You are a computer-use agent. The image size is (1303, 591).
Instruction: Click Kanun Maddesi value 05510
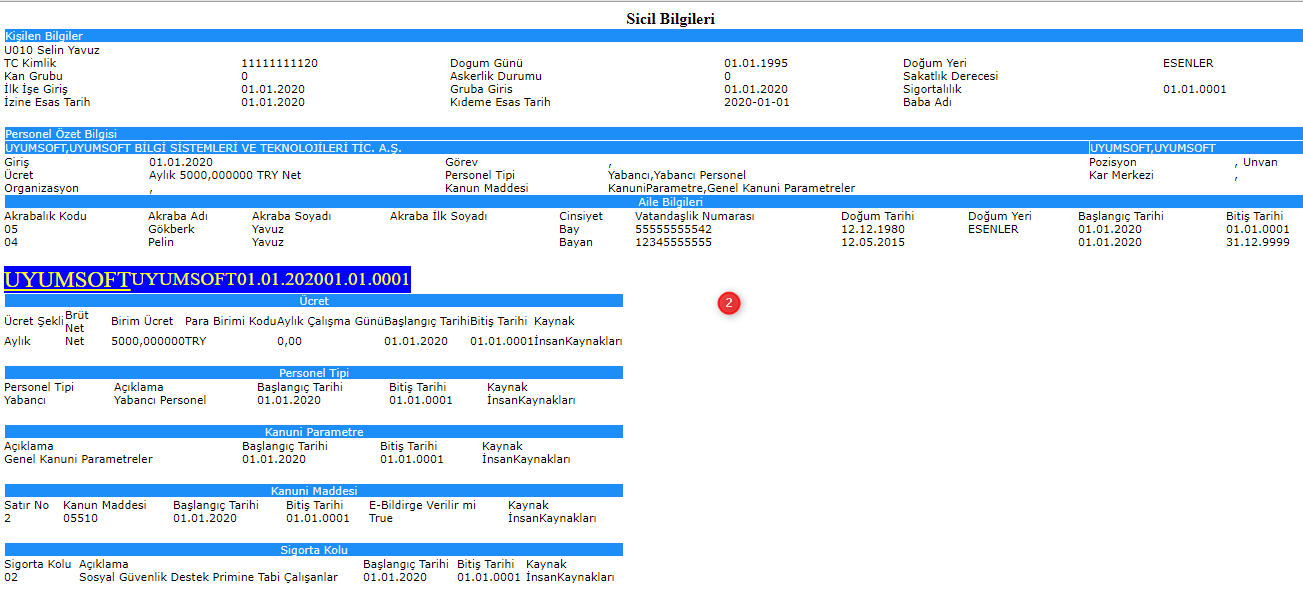click(80, 518)
